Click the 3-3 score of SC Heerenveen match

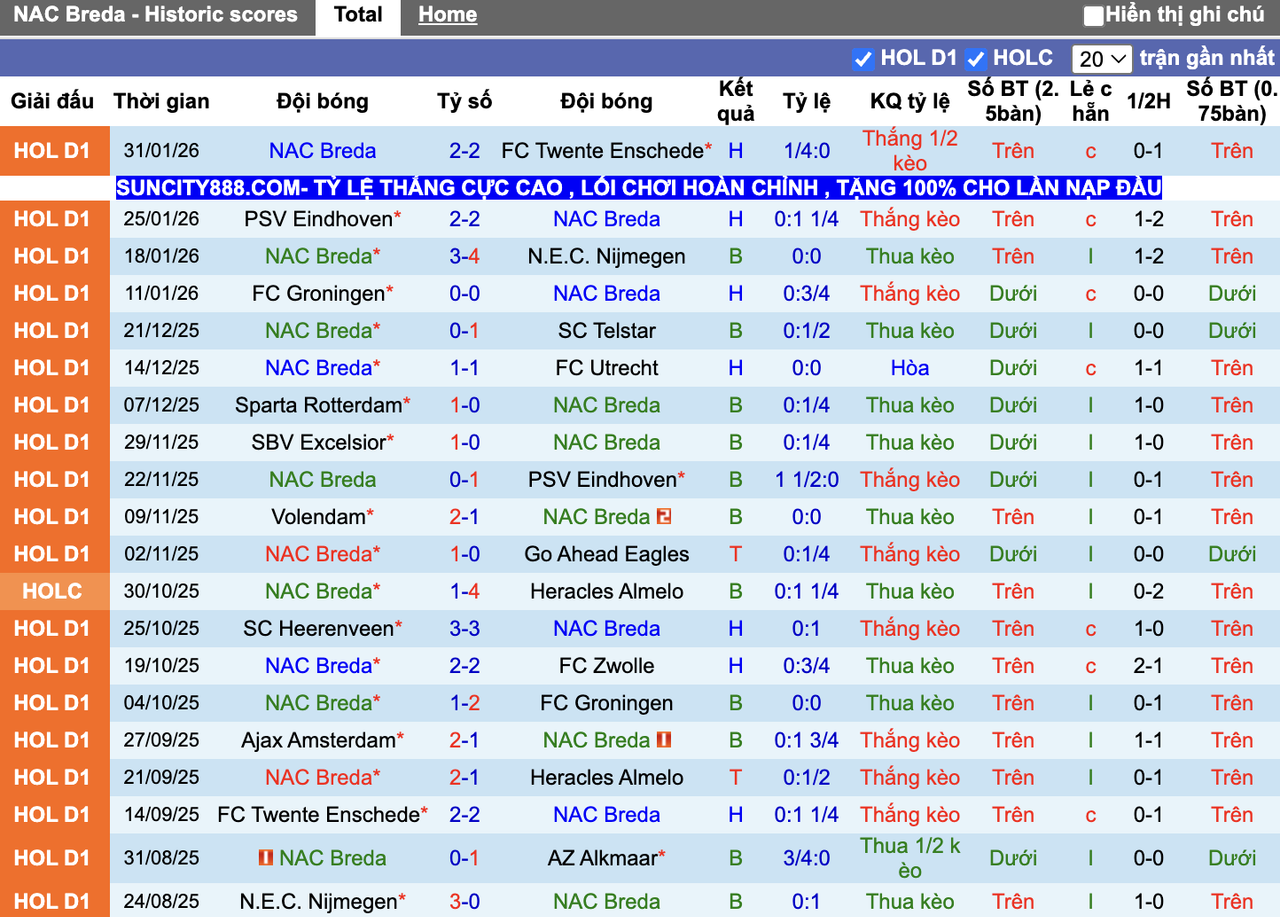[464, 629]
